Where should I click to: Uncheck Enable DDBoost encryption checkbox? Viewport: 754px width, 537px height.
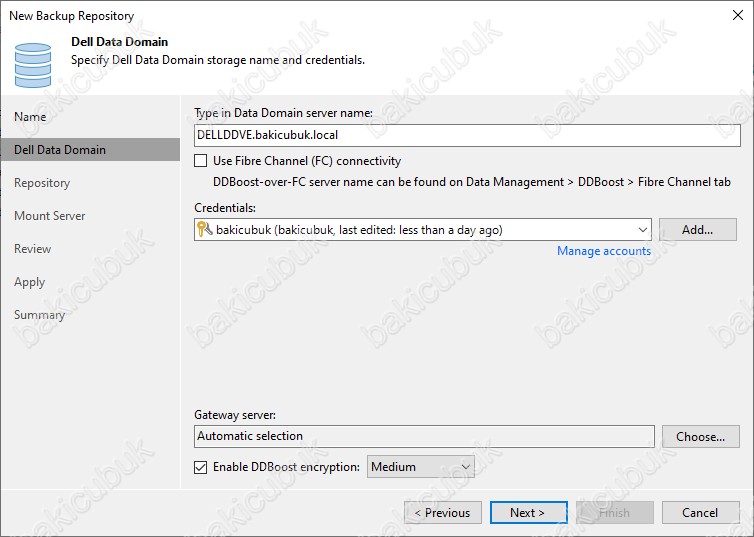coord(201,467)
